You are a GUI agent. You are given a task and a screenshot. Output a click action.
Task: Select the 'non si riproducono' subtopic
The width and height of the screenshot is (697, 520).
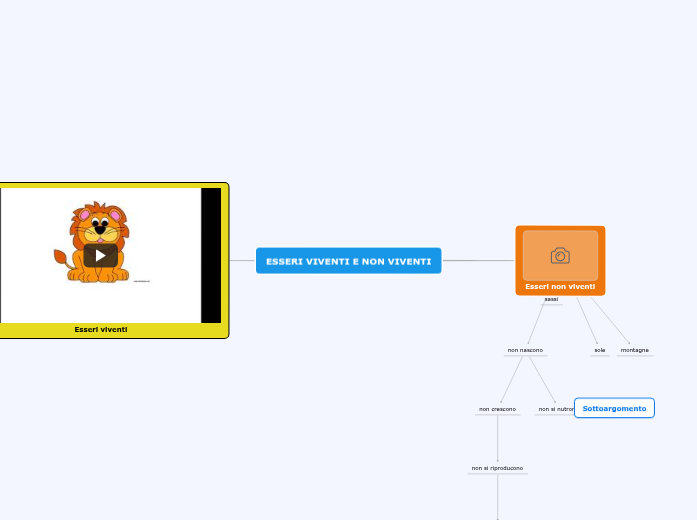tap(497, 468)
